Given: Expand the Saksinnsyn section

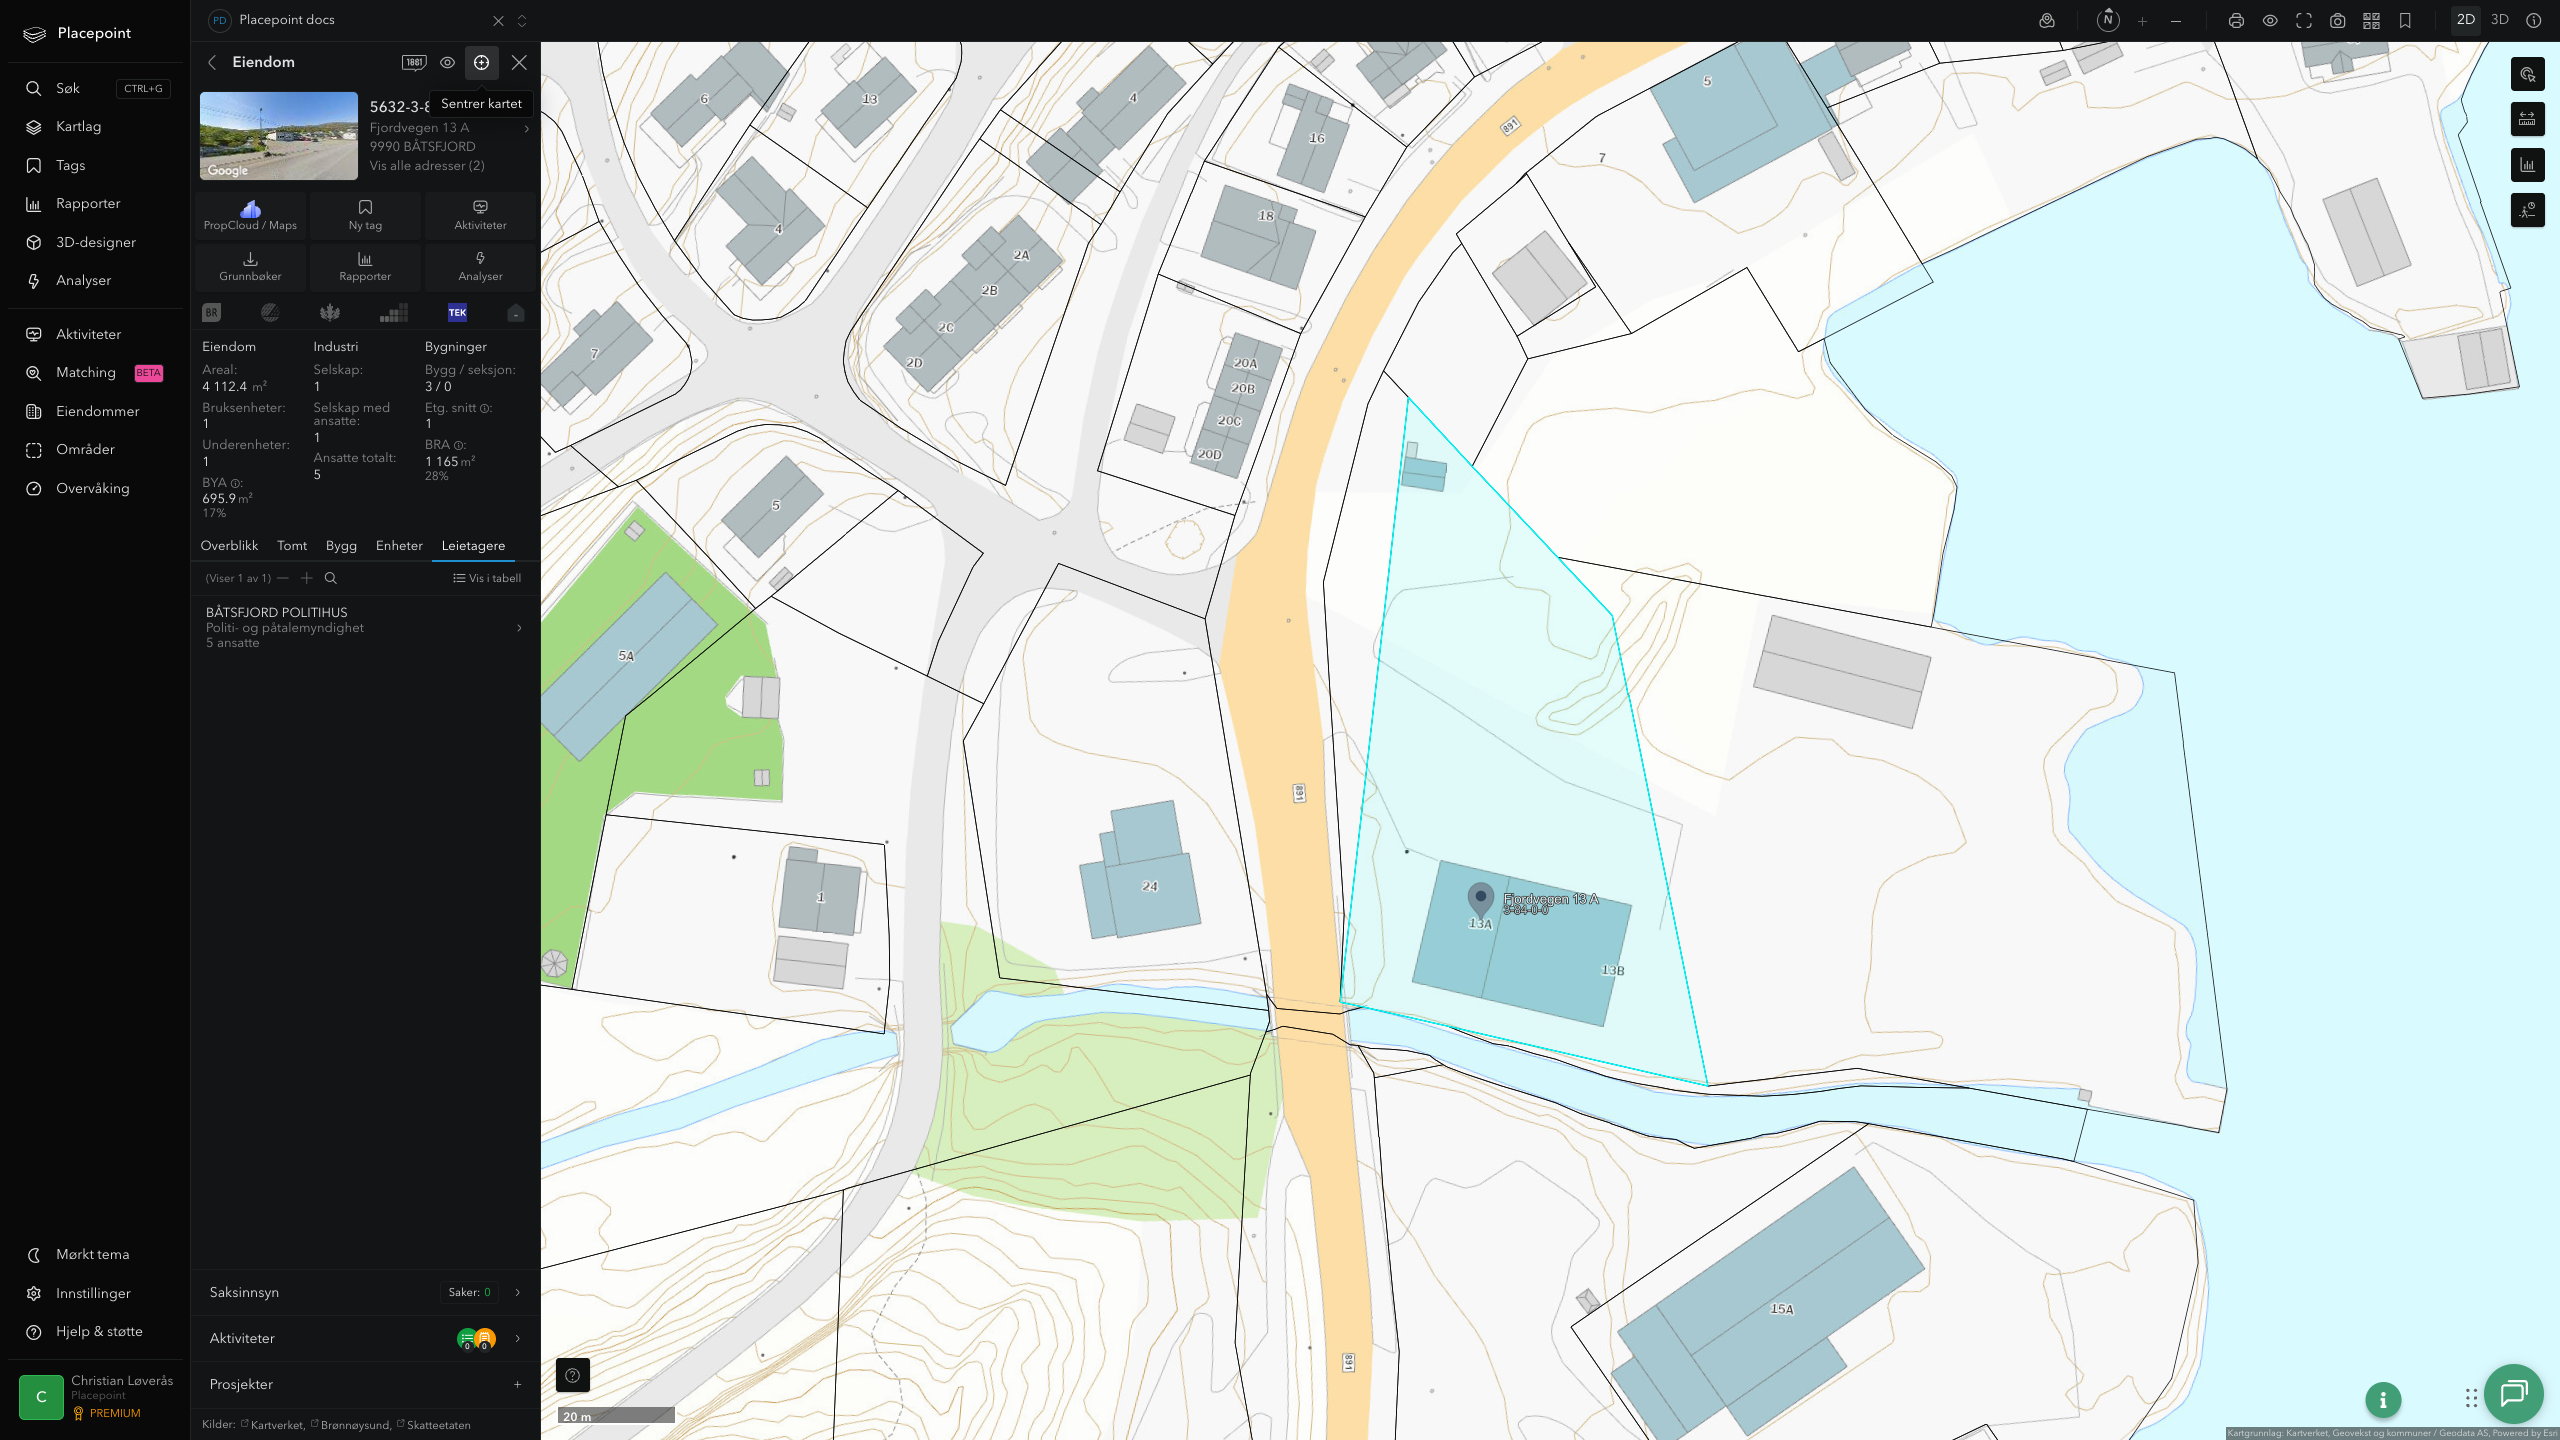Looking at the screenshot, I should tap(365, 1292).
